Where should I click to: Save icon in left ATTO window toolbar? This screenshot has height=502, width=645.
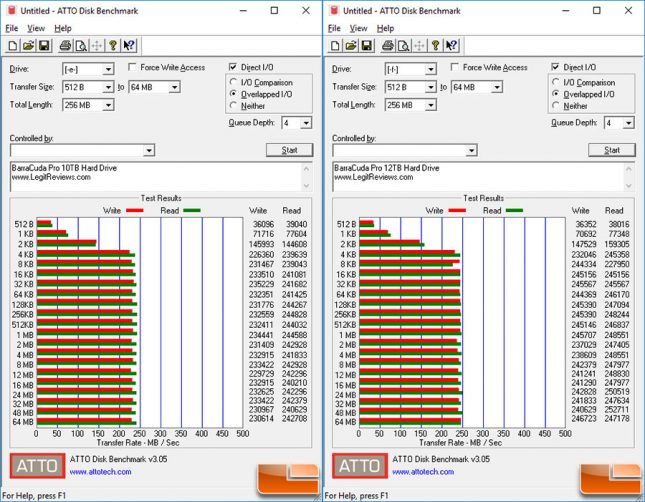click(44, 45)
